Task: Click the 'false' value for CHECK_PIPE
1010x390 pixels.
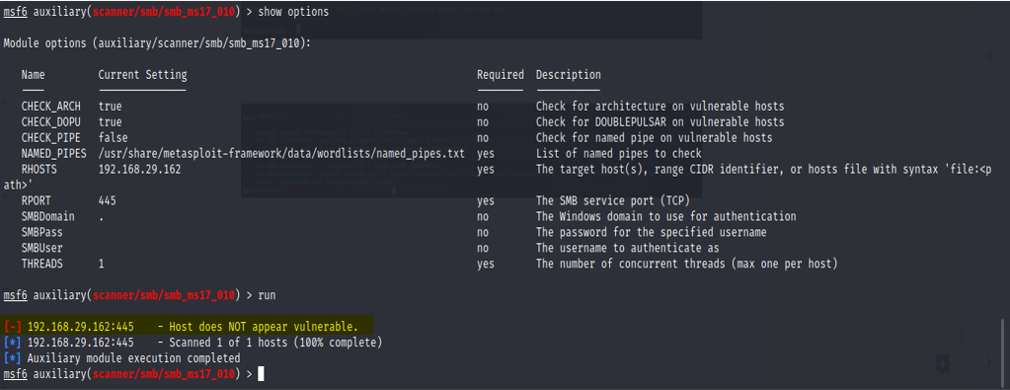Action: (113, 138)
